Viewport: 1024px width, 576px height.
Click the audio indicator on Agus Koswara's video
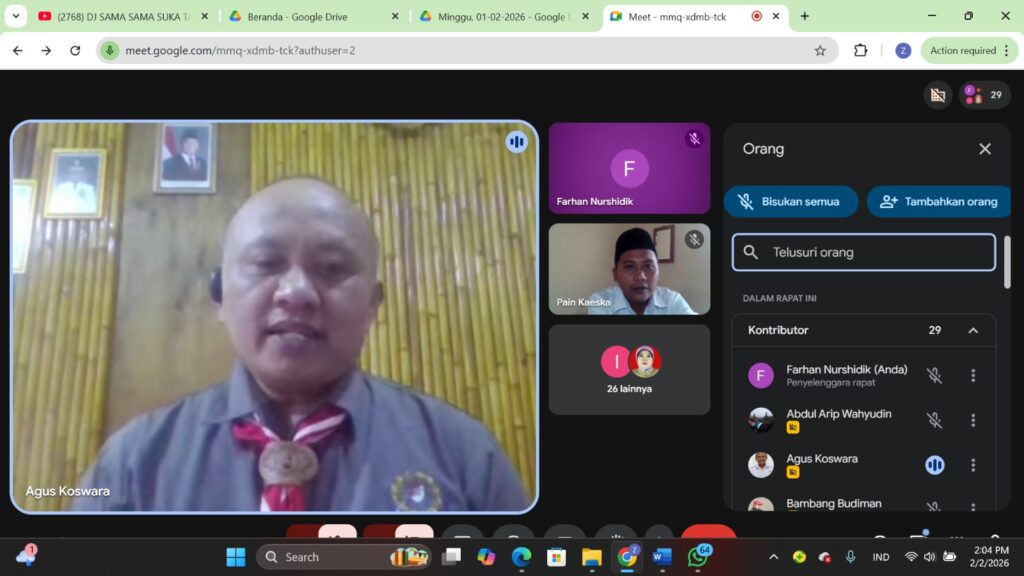click(x=516, y=142)
